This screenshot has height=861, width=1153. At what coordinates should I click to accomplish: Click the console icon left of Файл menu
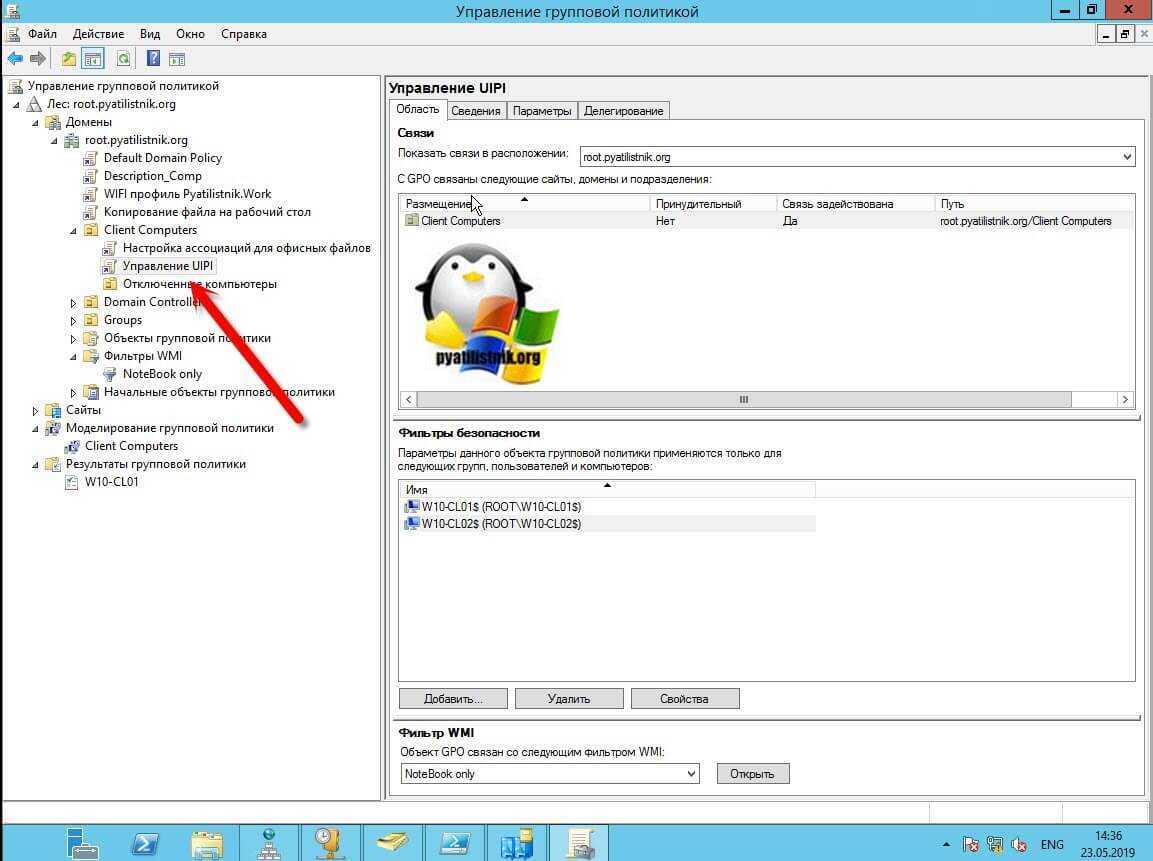13,34
